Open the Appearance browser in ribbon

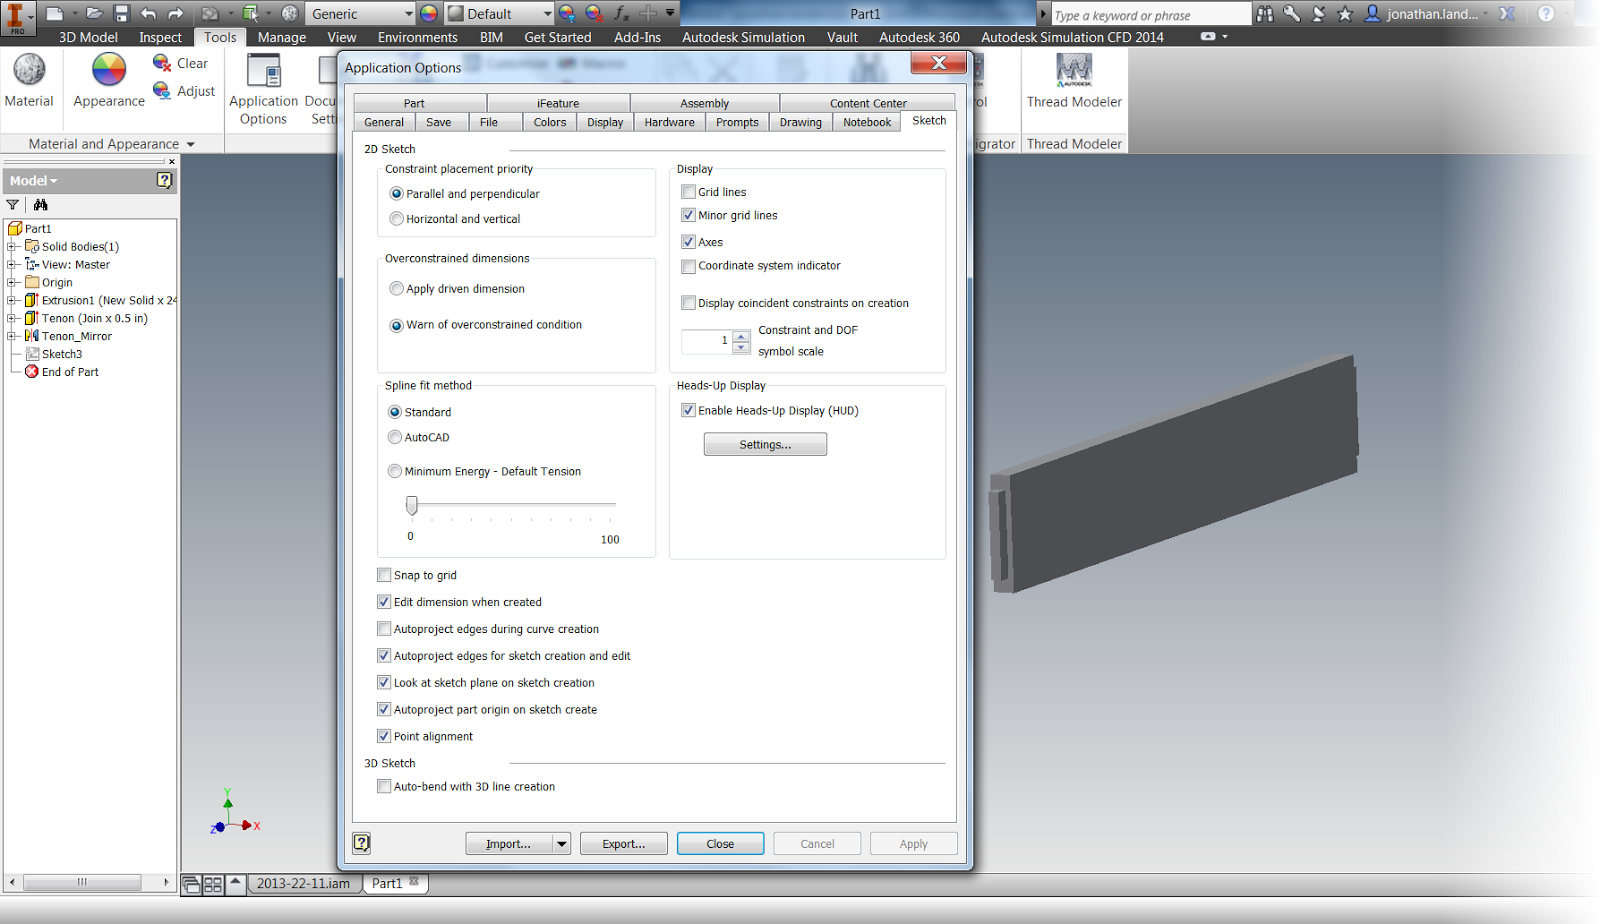(x=109, y=80)
